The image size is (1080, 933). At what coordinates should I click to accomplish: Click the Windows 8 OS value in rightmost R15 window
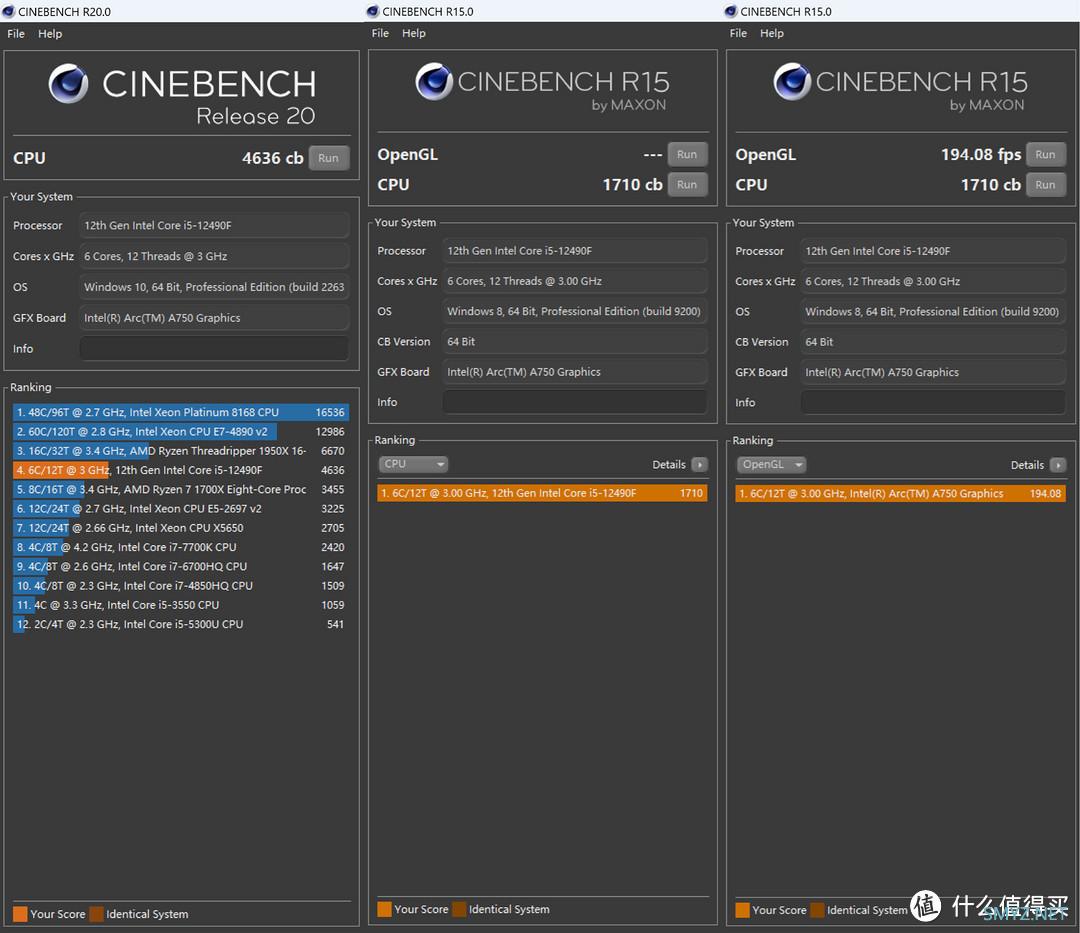[933, 311]
